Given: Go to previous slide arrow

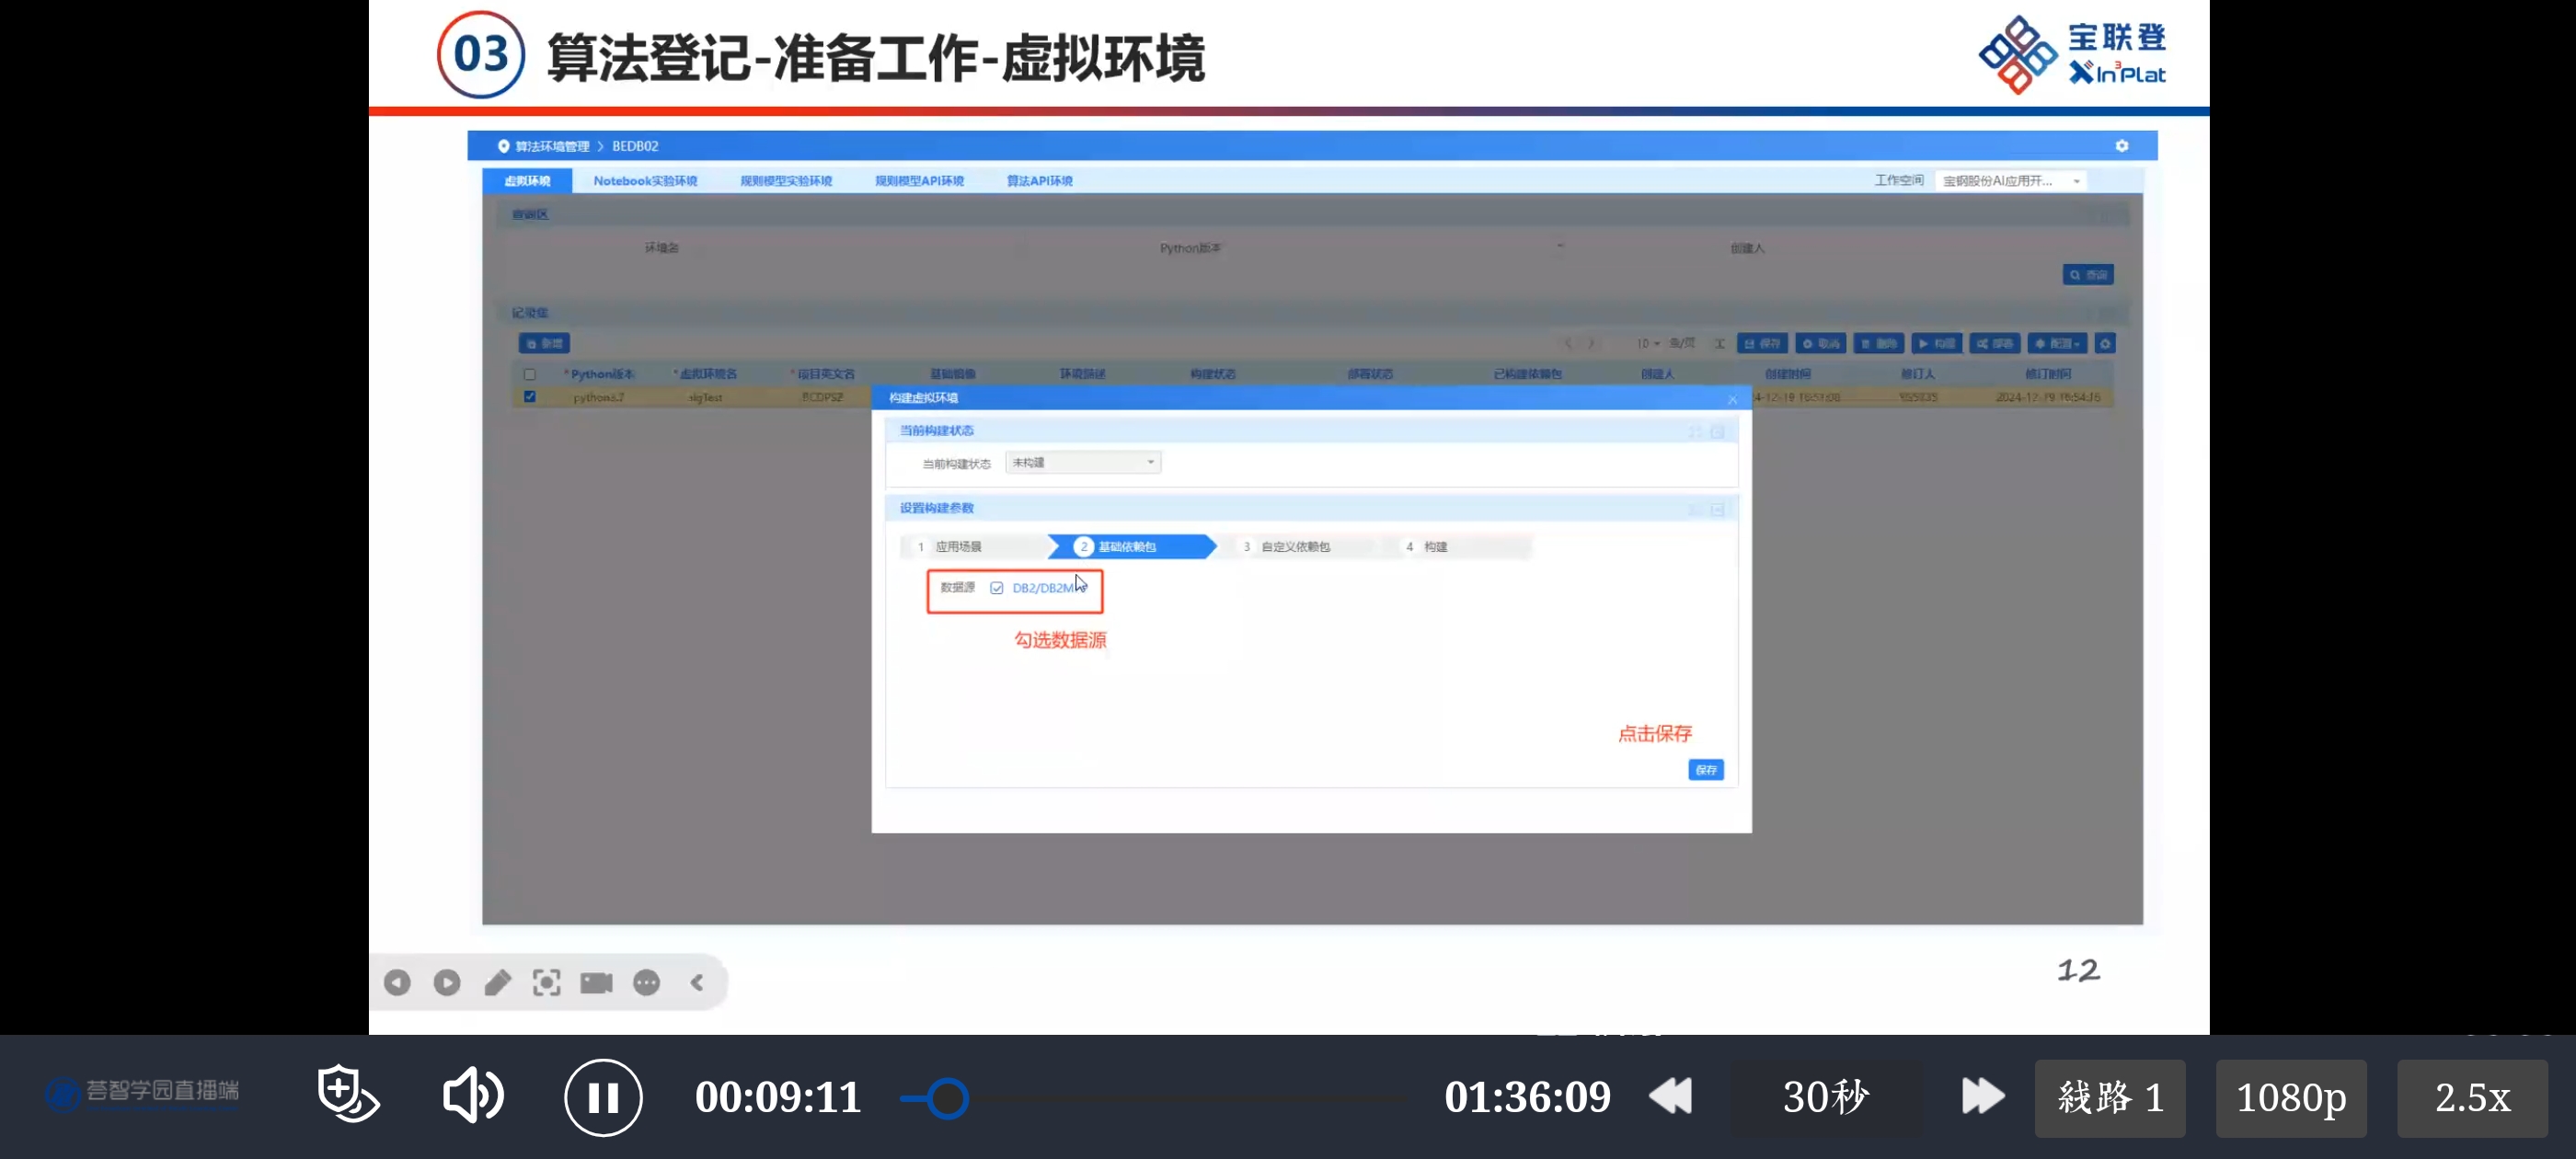Looking at the screenshot, I should [397, 982].
